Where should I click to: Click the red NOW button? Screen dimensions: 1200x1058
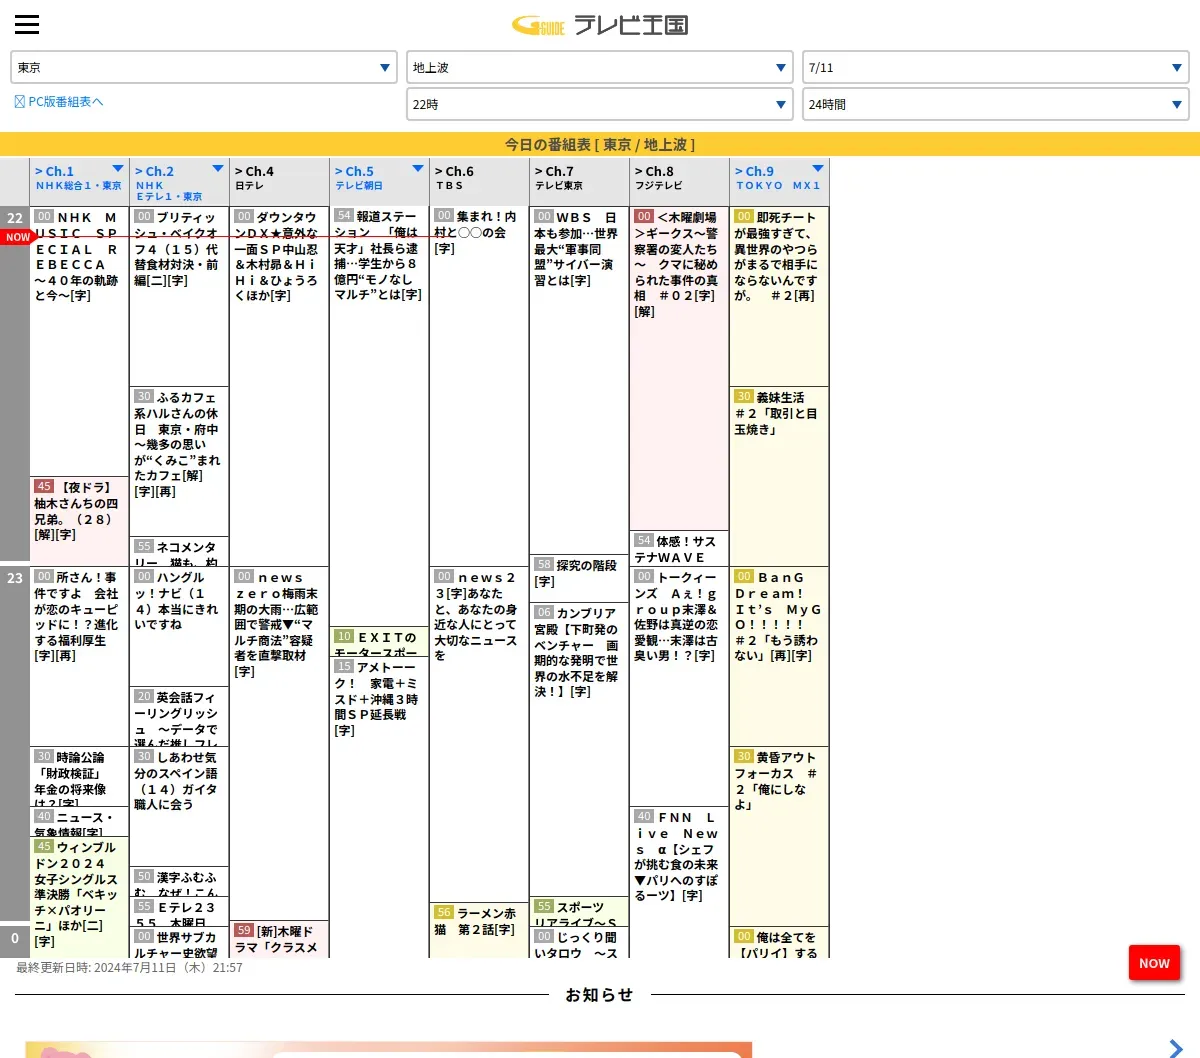pos(1154,963)
